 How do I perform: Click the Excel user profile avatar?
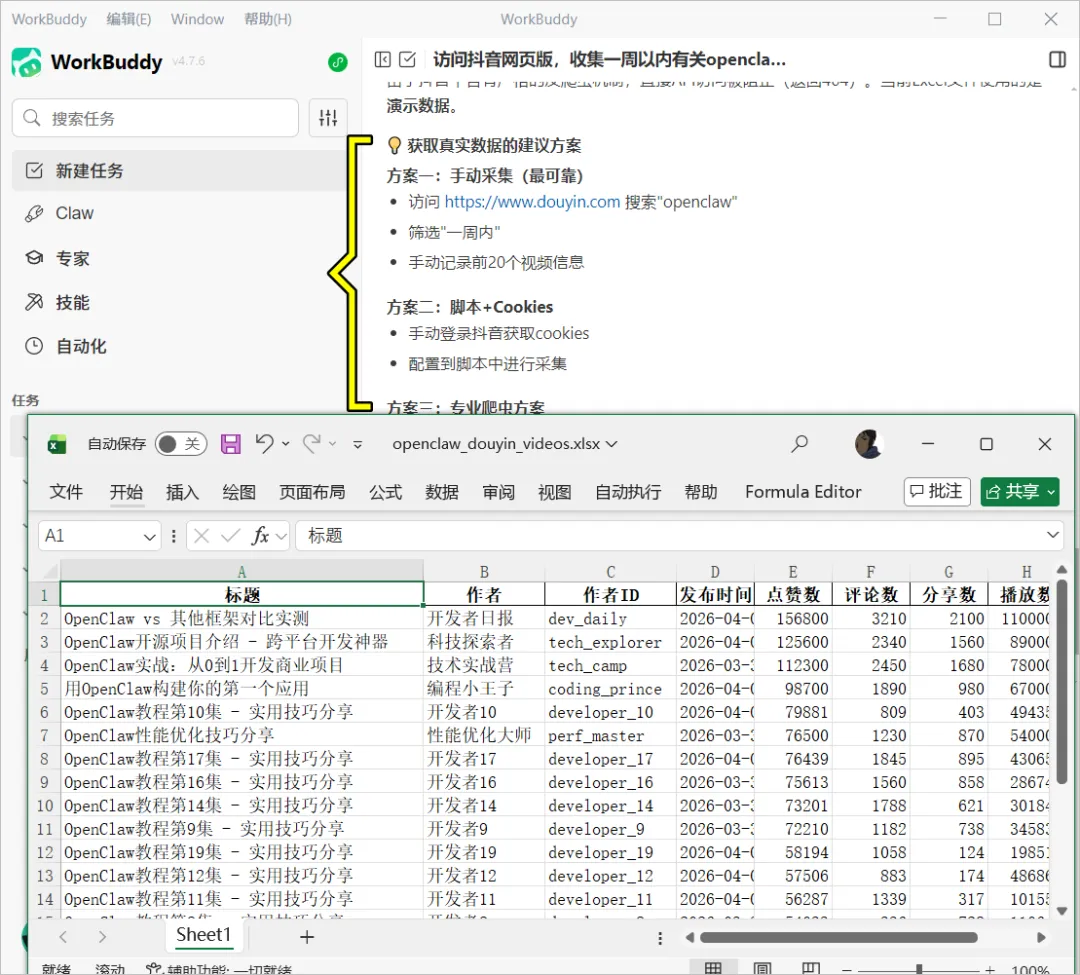click(869, 444)
